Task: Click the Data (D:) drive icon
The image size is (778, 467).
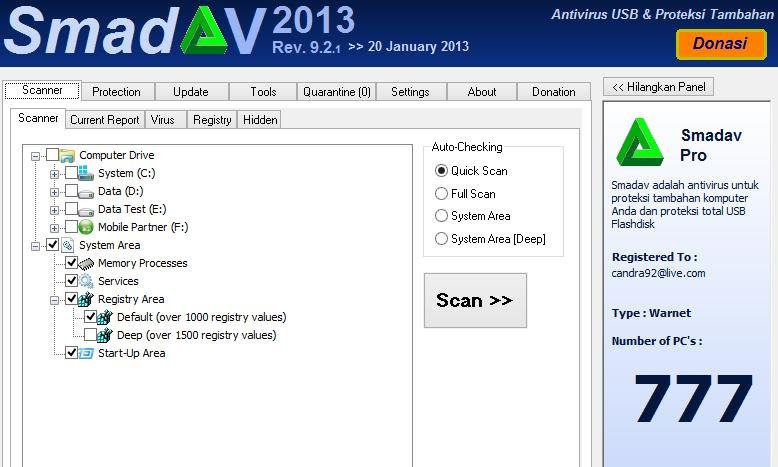Action: tap(86, 193)
